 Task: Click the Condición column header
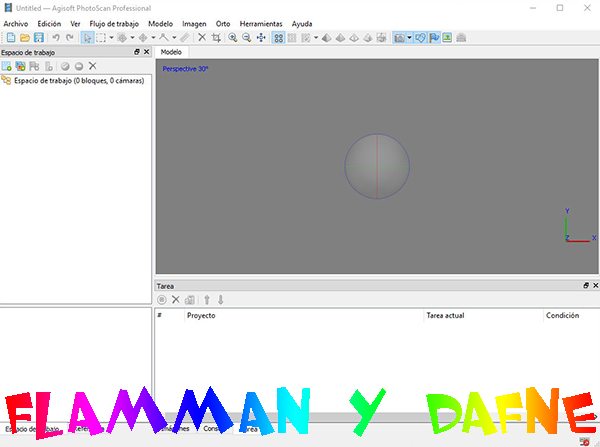tap(571, 315)
